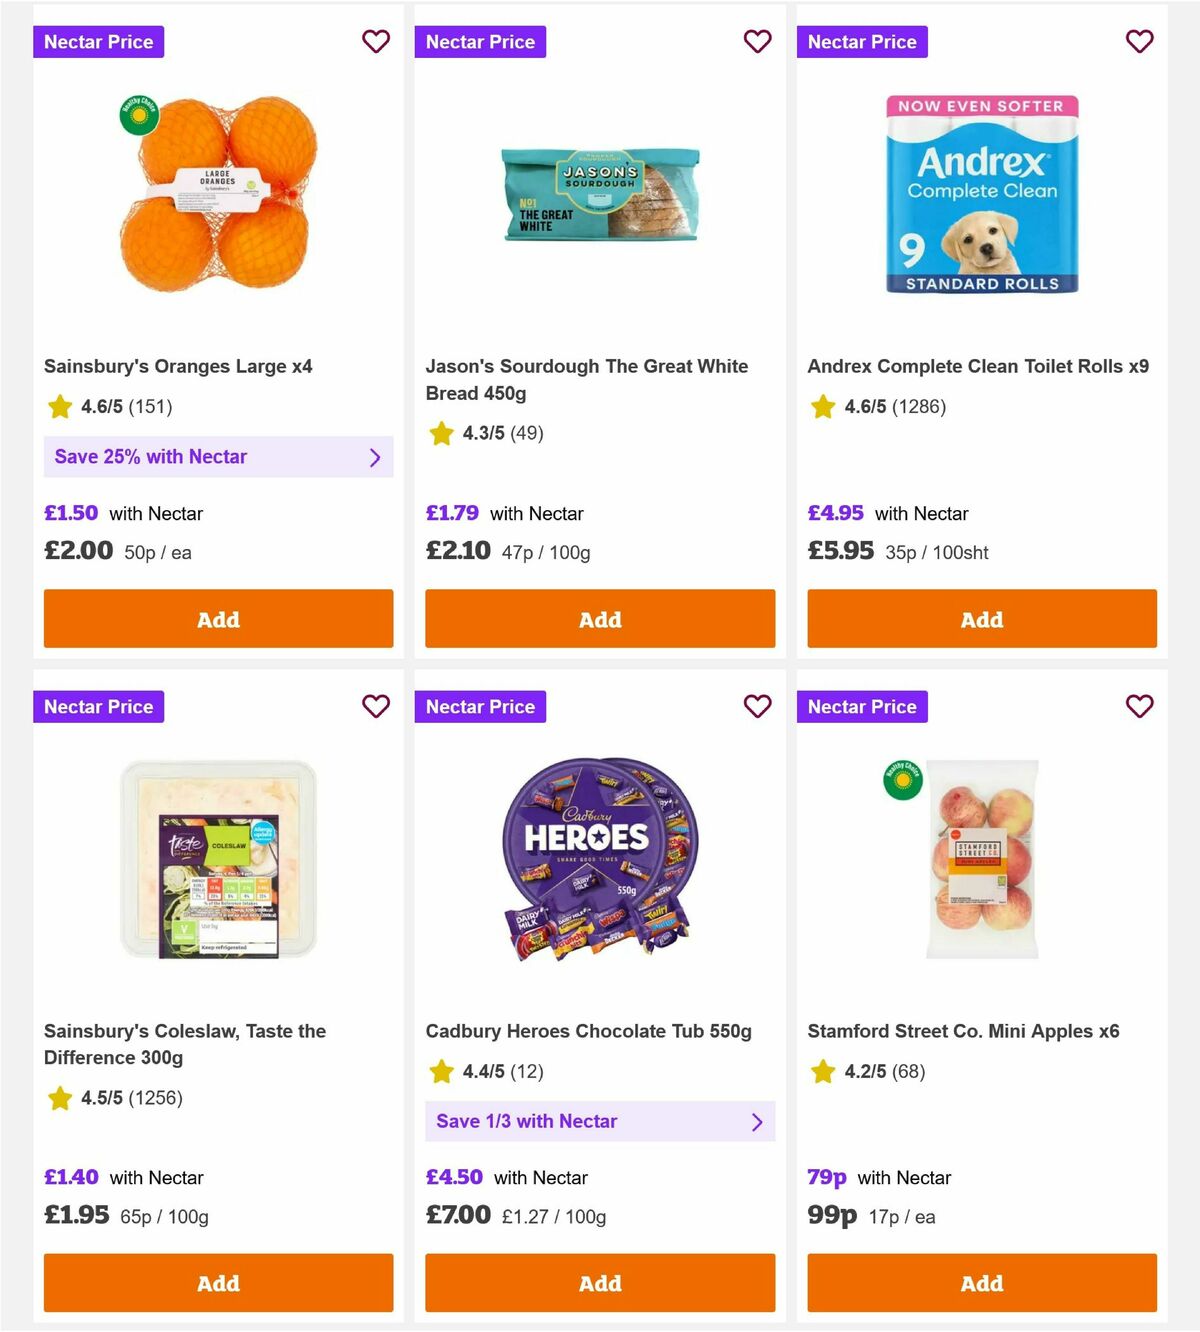Screen dimensions: 1200x1332
Task: Tap the heart icon on Sainsbury's Coleslaw
Action: click(375, 706)
